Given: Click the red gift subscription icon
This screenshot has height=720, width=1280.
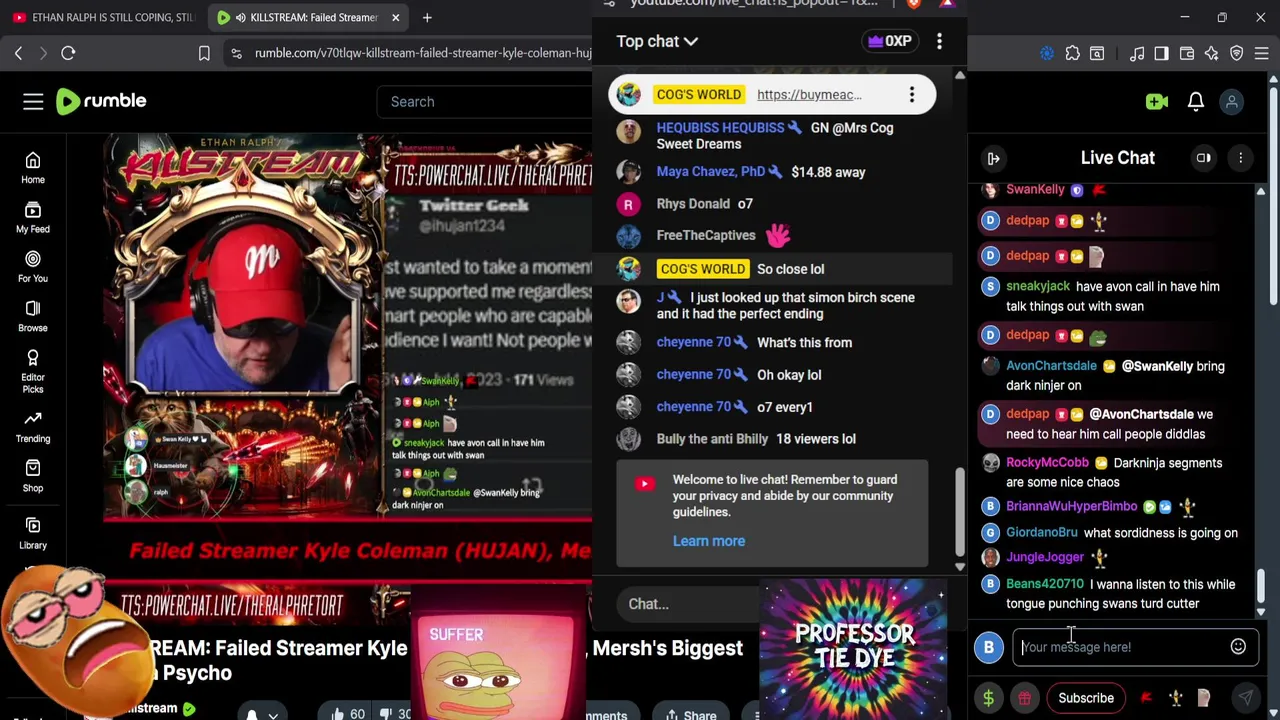Looking at the screenshot, I should [x=1024, y=698].
